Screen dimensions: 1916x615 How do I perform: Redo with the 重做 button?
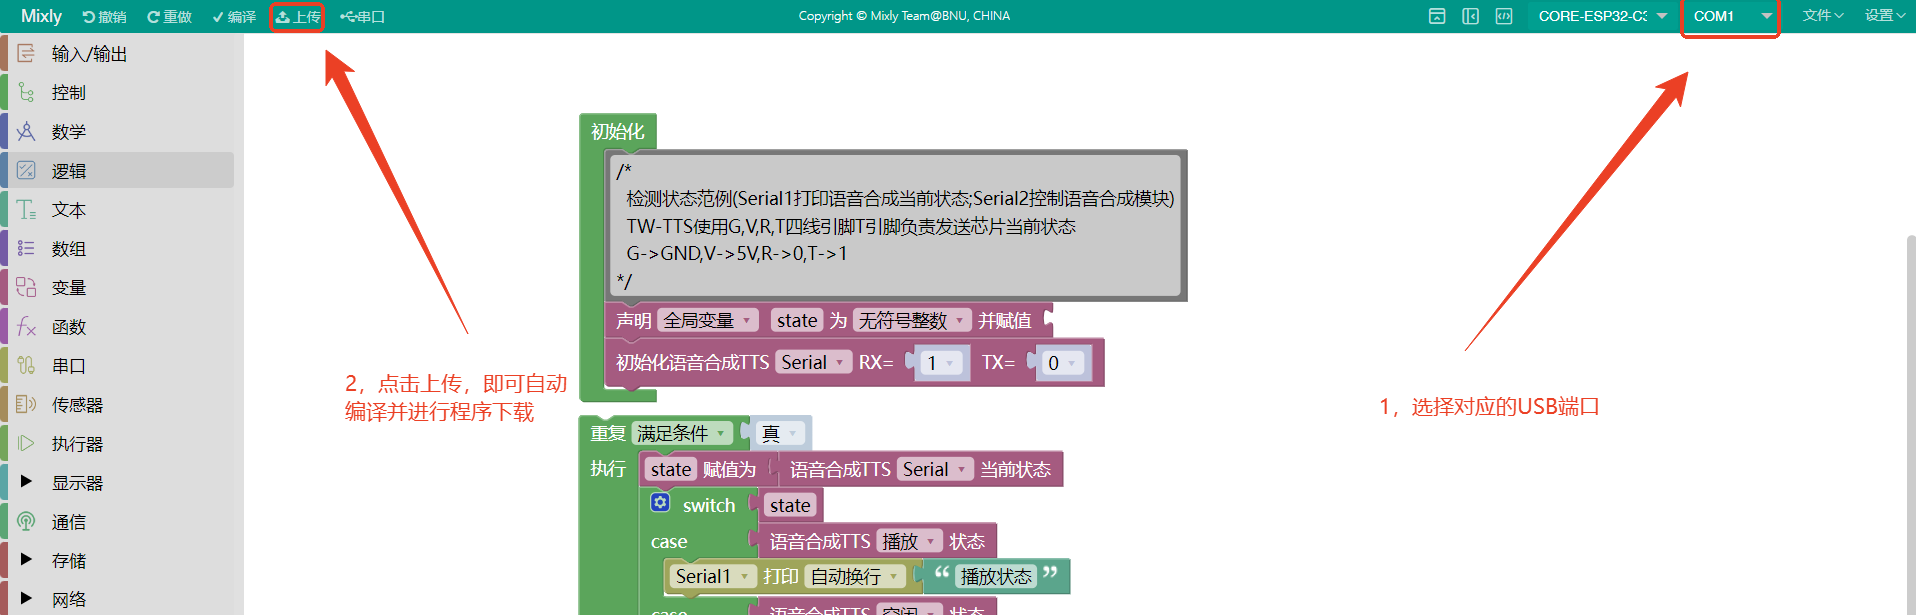169,17
